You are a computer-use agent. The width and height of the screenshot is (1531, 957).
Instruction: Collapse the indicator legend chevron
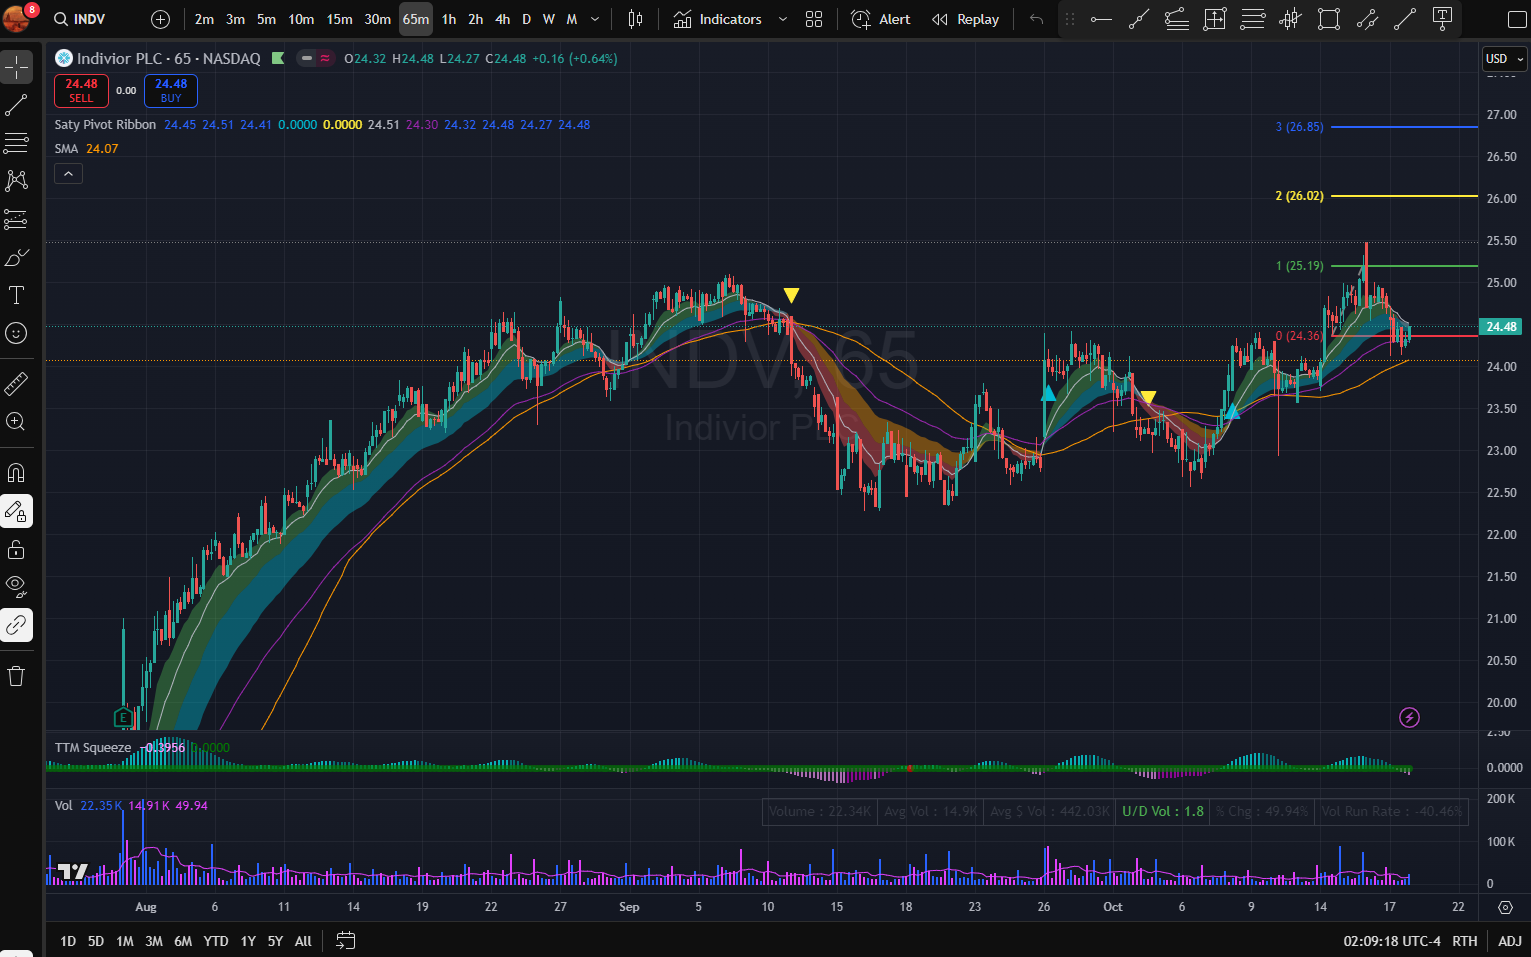click(x=68, y=174)
